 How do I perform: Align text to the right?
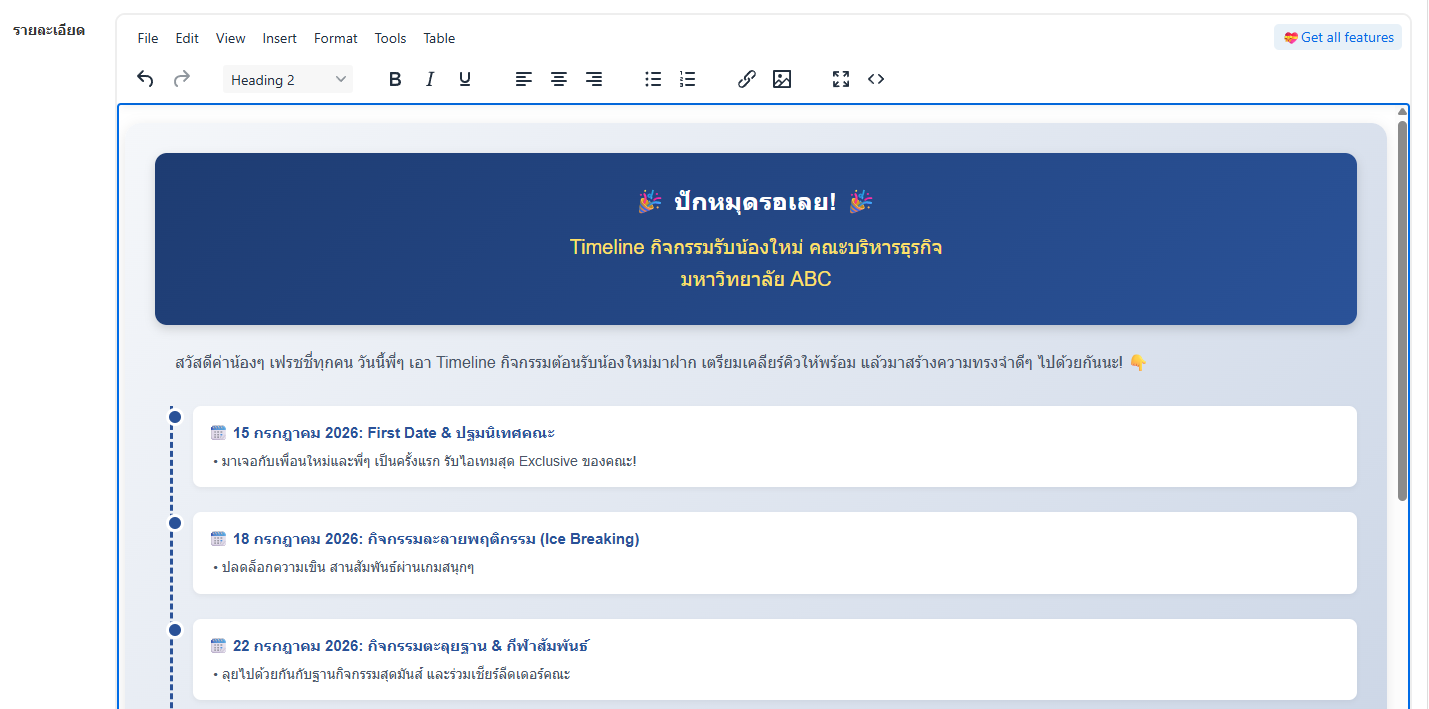(594, 79)
